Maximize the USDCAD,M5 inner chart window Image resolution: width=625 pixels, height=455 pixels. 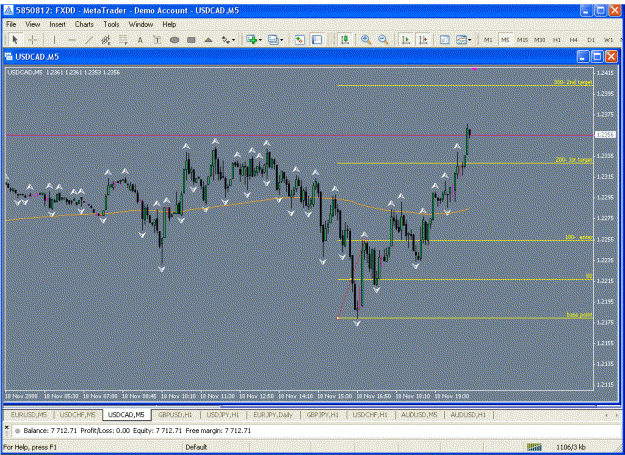point(597,57)
